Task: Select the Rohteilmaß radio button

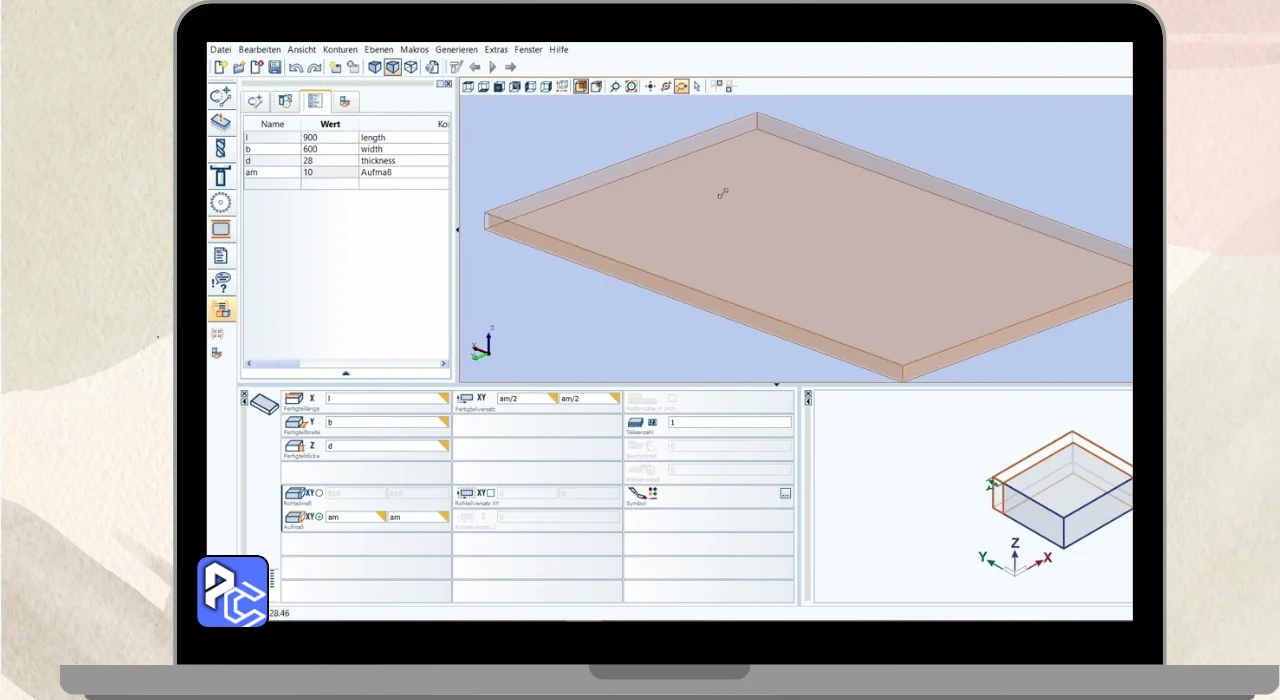Action: [x=319, y=493]
